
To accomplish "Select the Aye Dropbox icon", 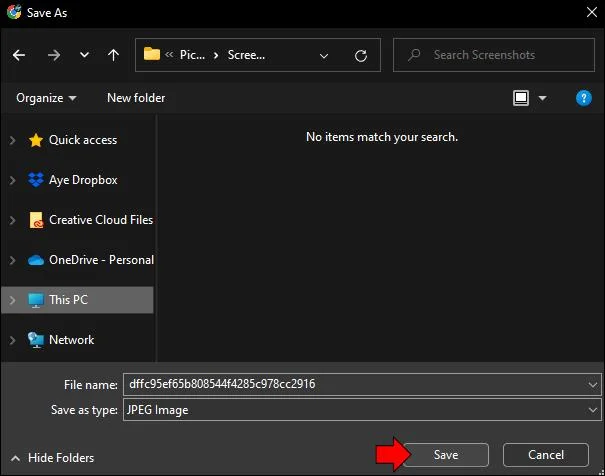I will [x=36, y=180].
